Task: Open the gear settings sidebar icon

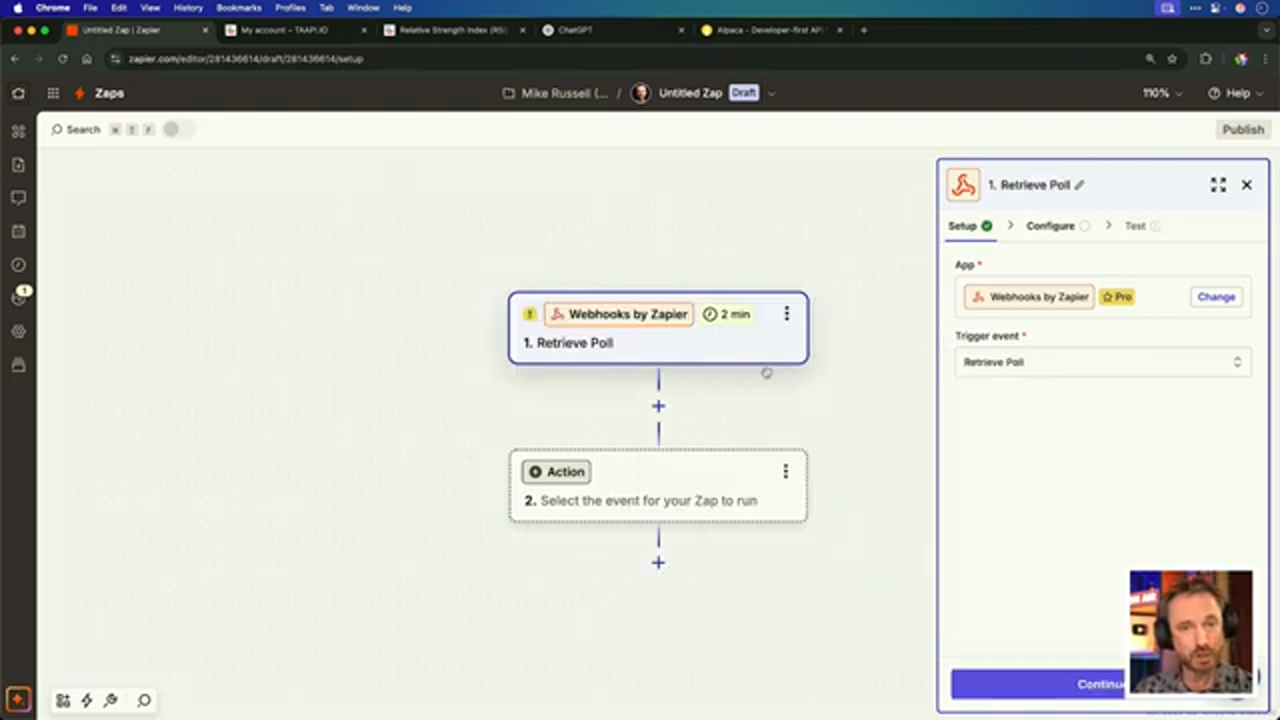Action: [x=18, y=331]
